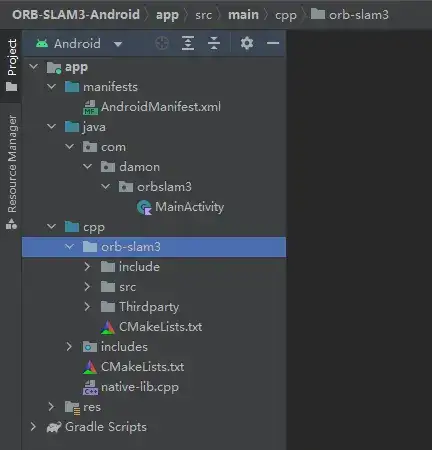Click the include folder icon

coord(108,267)
